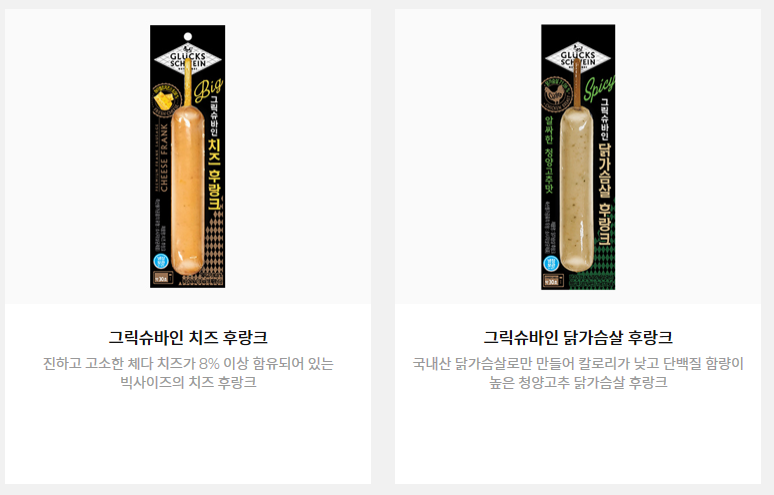The image size is (774, 495).
Task: Click the blue refrigerated badge on cheese package
Action: (161, 262)
